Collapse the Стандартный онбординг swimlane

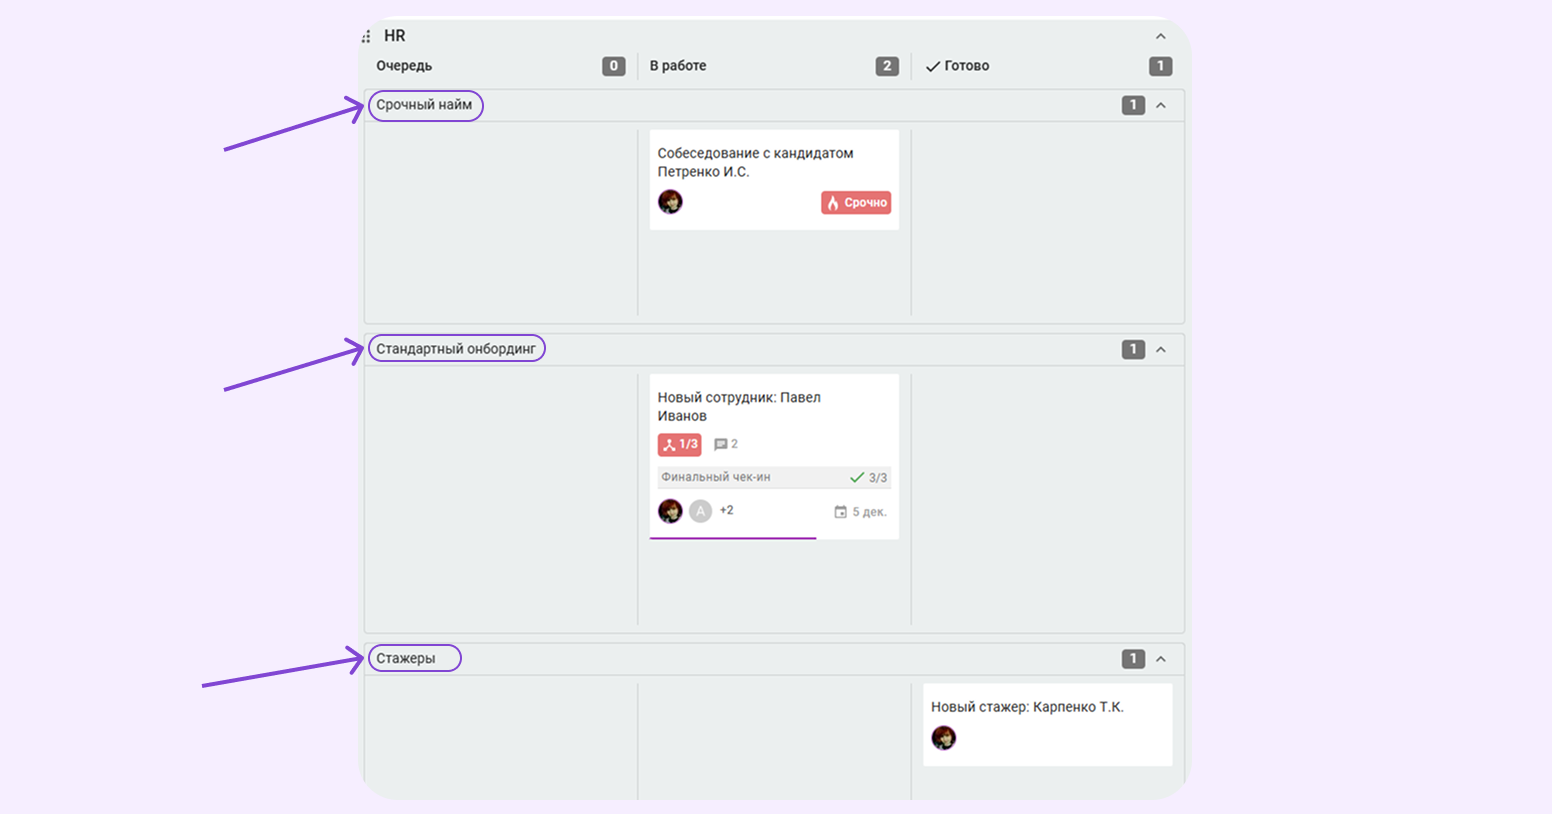pos(1161,350)
